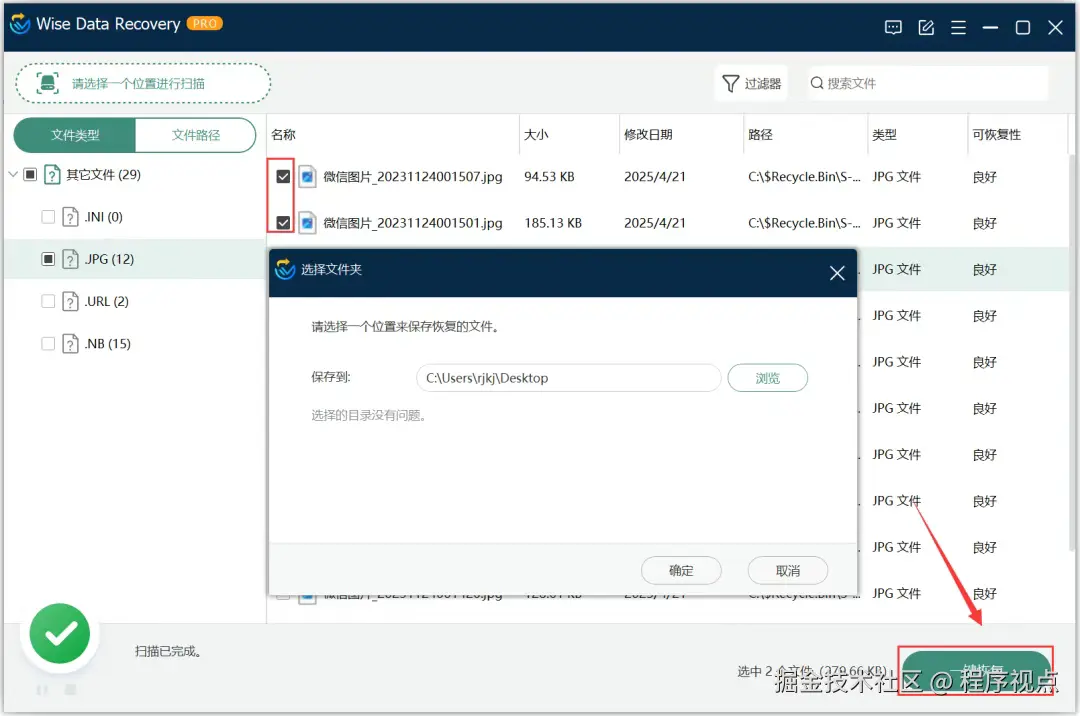This screenshot has width=1080, height=716.
Task: Click image icon of 微信图片_20231124001501.jpg
Action: 307,223
